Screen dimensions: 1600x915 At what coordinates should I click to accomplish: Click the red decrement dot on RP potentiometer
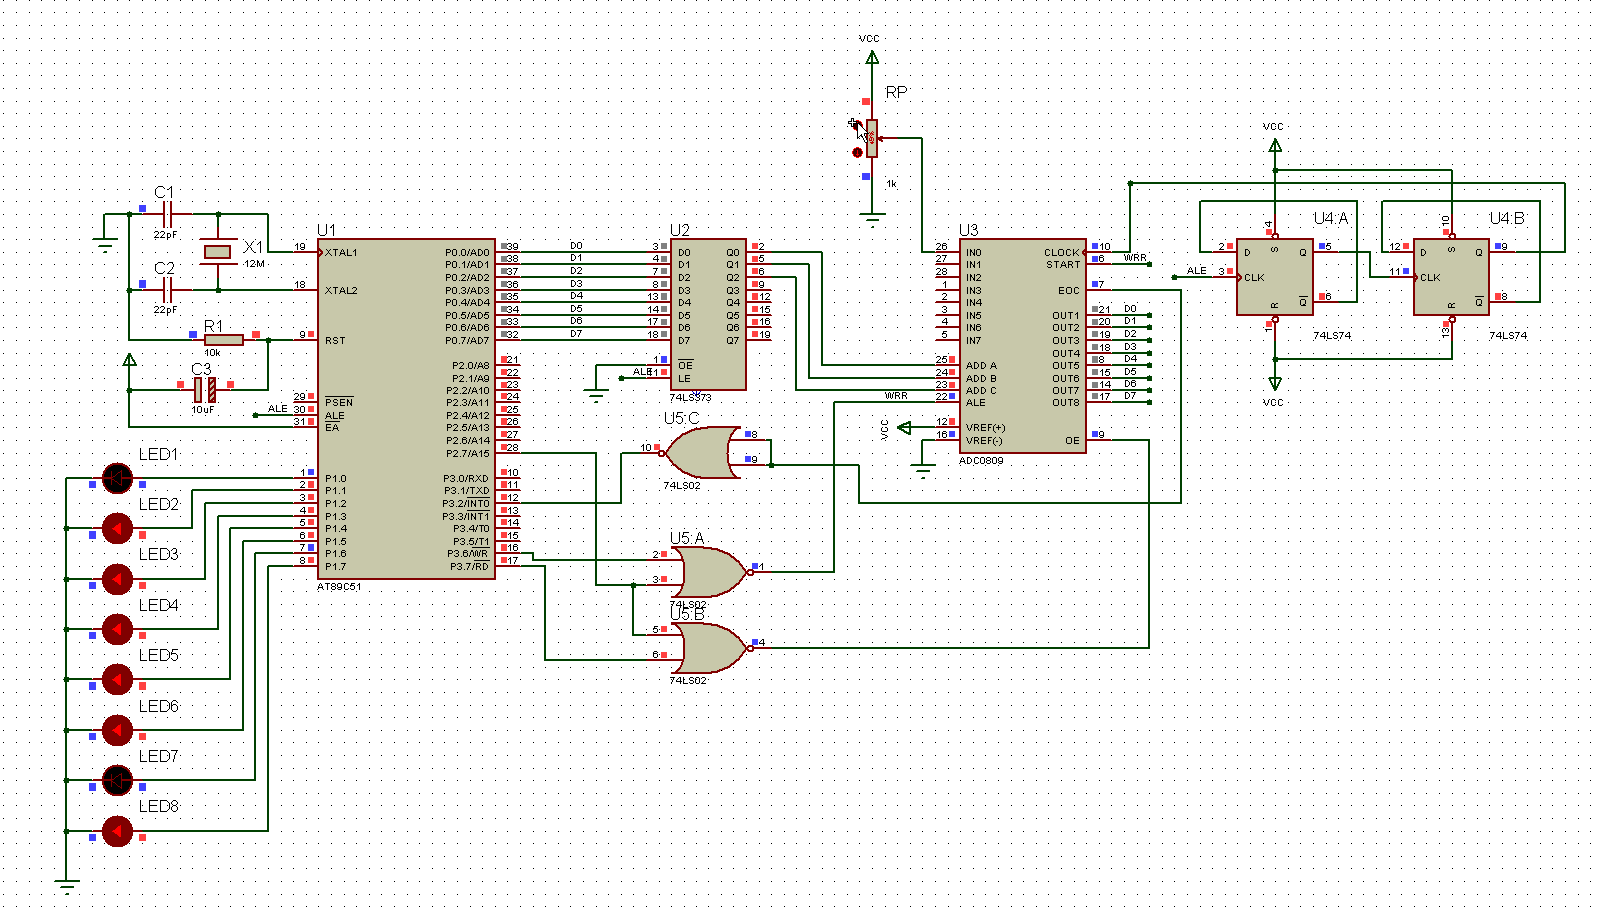click(857, 153)
